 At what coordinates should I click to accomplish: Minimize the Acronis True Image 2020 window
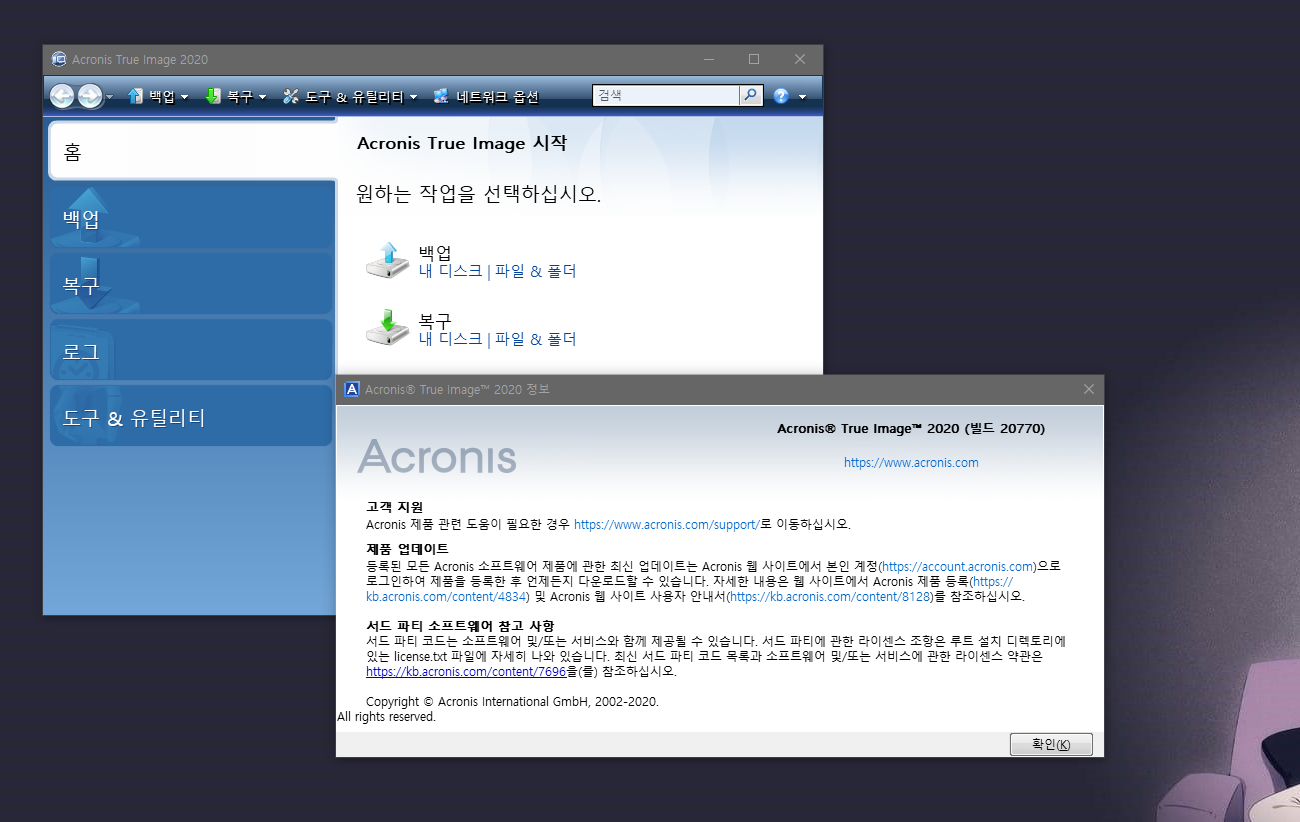click(x=708, y=59)
